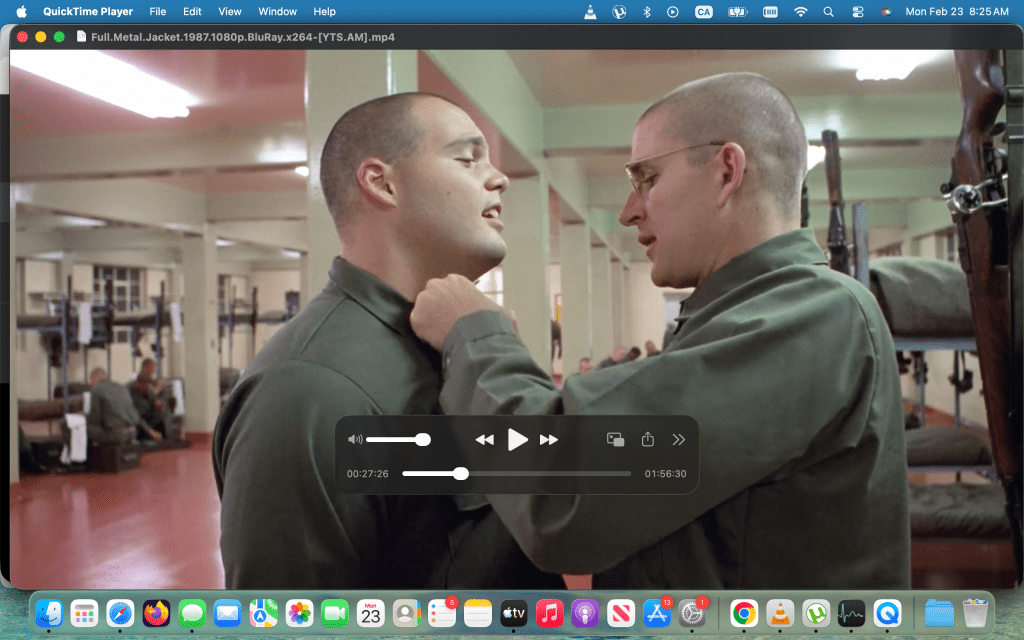Open the share menu in player controls
The height and width of the screenshot is (640, 1024).
coord(647,440)
